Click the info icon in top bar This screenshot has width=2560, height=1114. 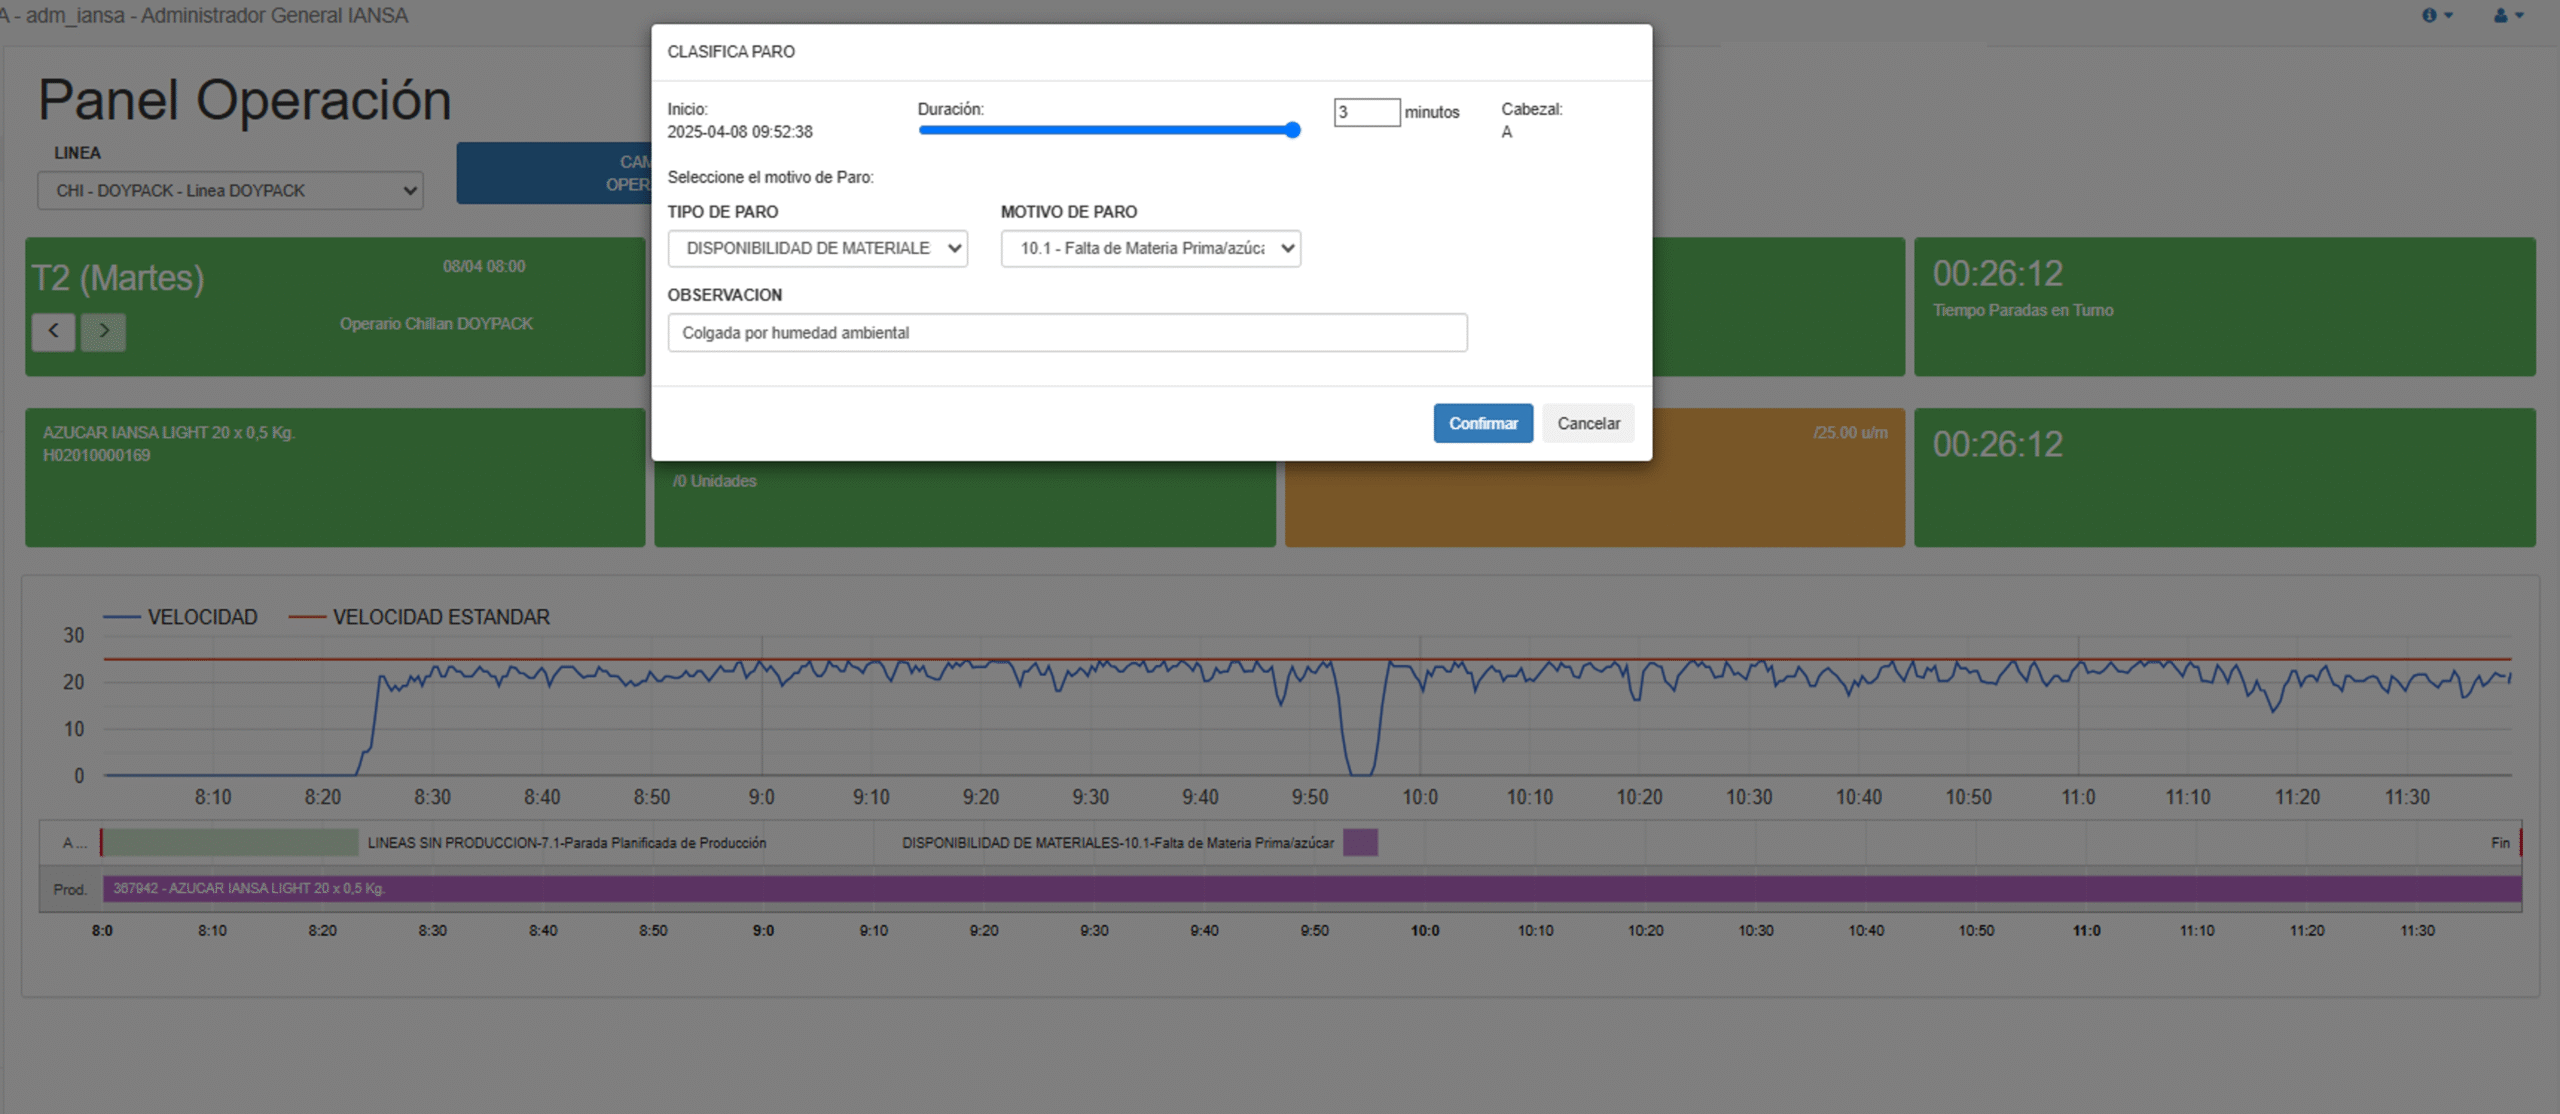pyautogui.click(x=2429, y=15)
